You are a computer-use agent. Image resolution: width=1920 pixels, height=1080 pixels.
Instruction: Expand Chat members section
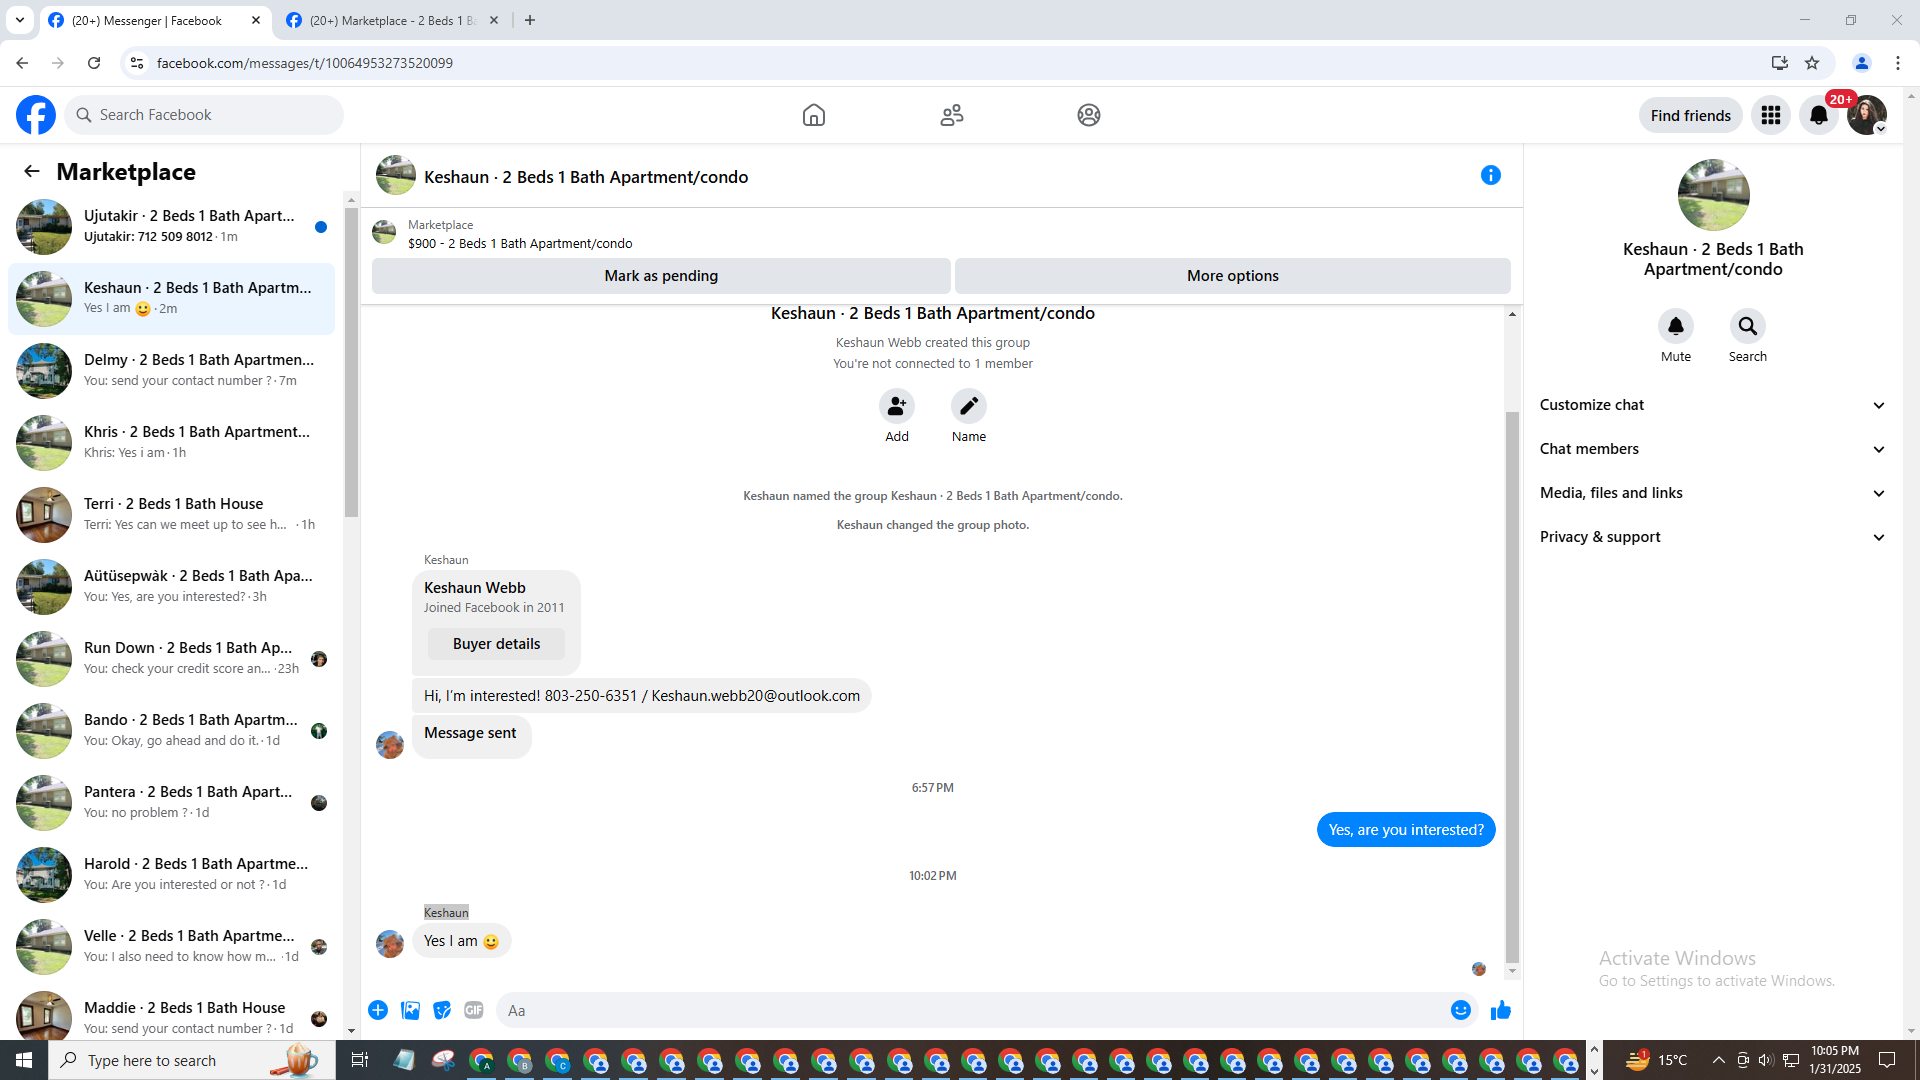(1713, 449)
